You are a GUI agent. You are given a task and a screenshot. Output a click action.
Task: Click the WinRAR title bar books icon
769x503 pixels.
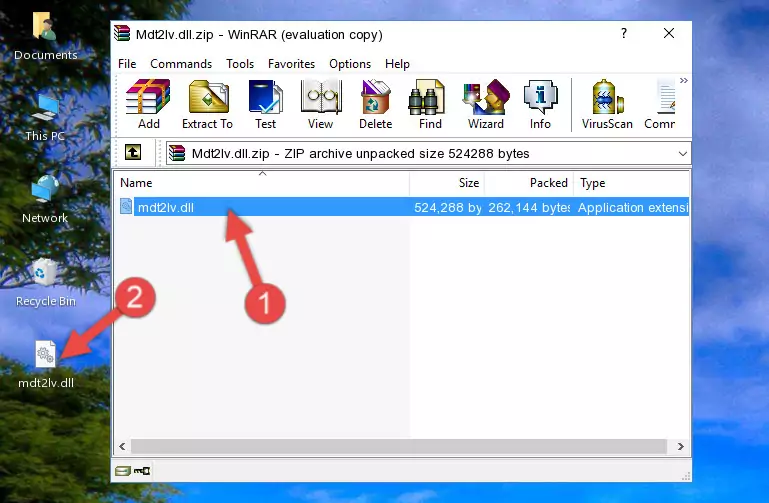pyautogui.click(x=122, y=34)
